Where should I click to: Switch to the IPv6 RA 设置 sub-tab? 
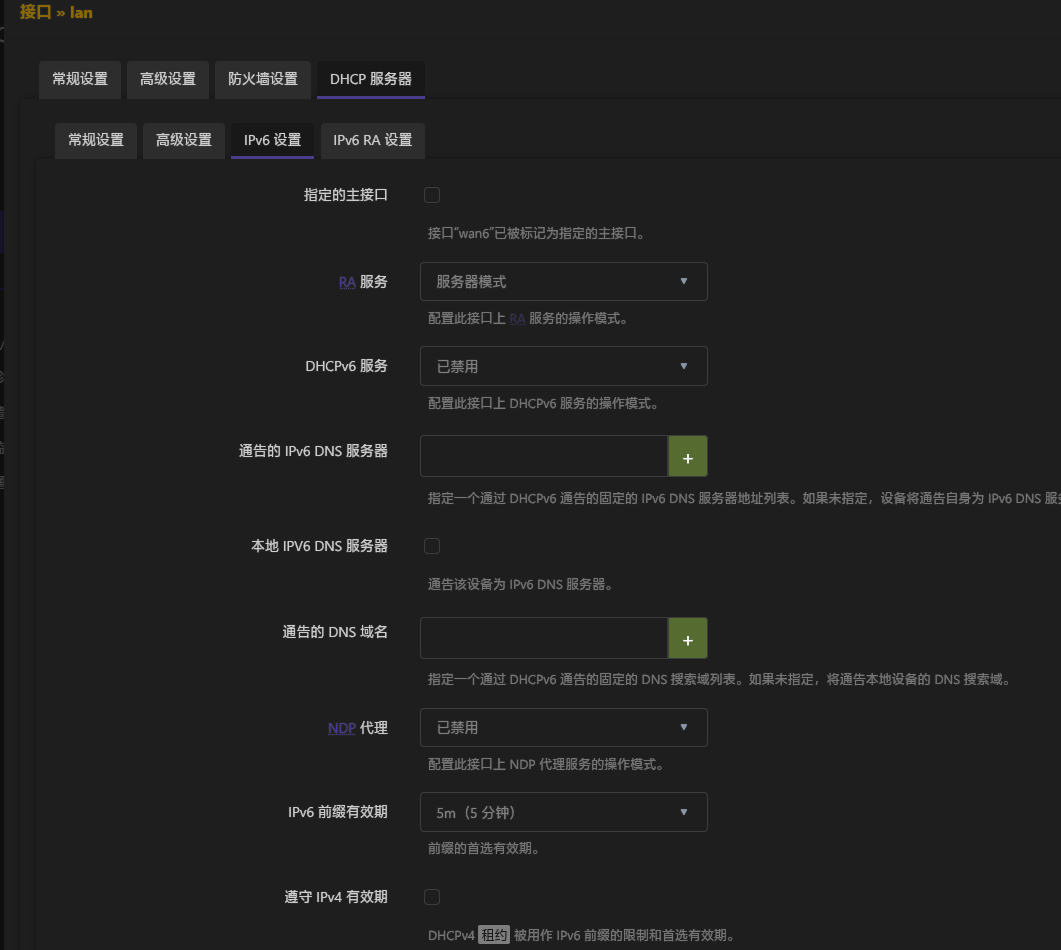click(372, 140)
